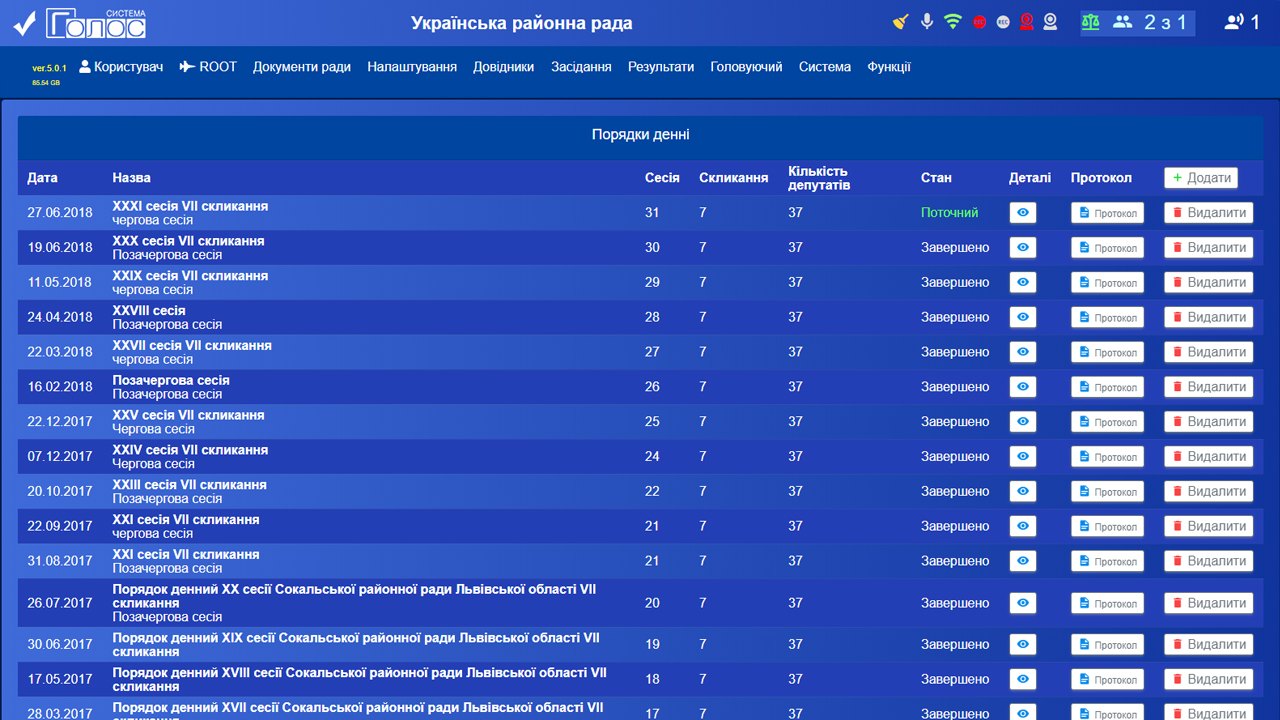
Task: Open the Довідники menu
Action: tap(503, 67)
